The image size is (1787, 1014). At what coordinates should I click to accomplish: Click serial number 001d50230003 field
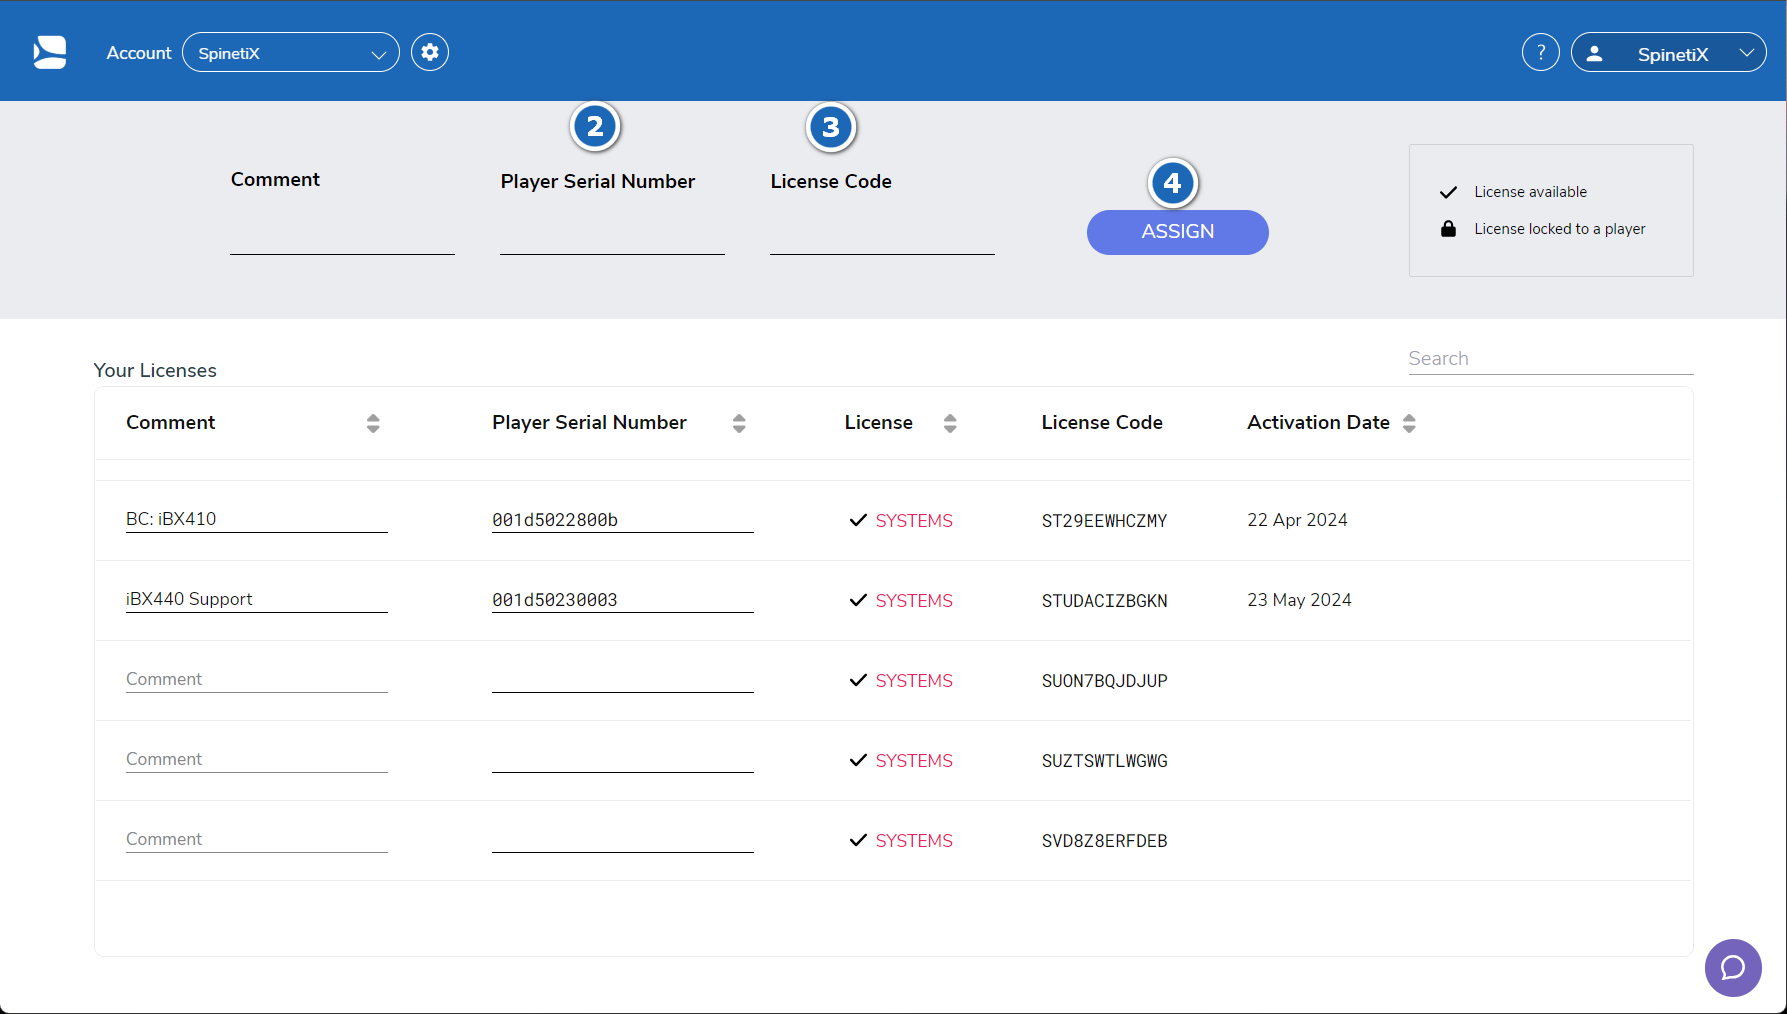click(623, 599)
